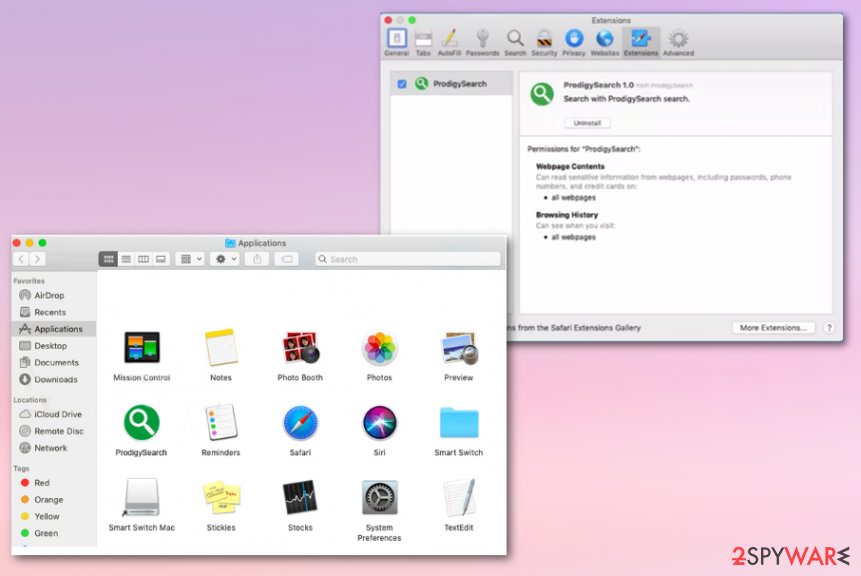Select iCloud Drive in Finder sidebar
Image resolution: width=861 pixels, height=576 pixels.
(54, 414)
